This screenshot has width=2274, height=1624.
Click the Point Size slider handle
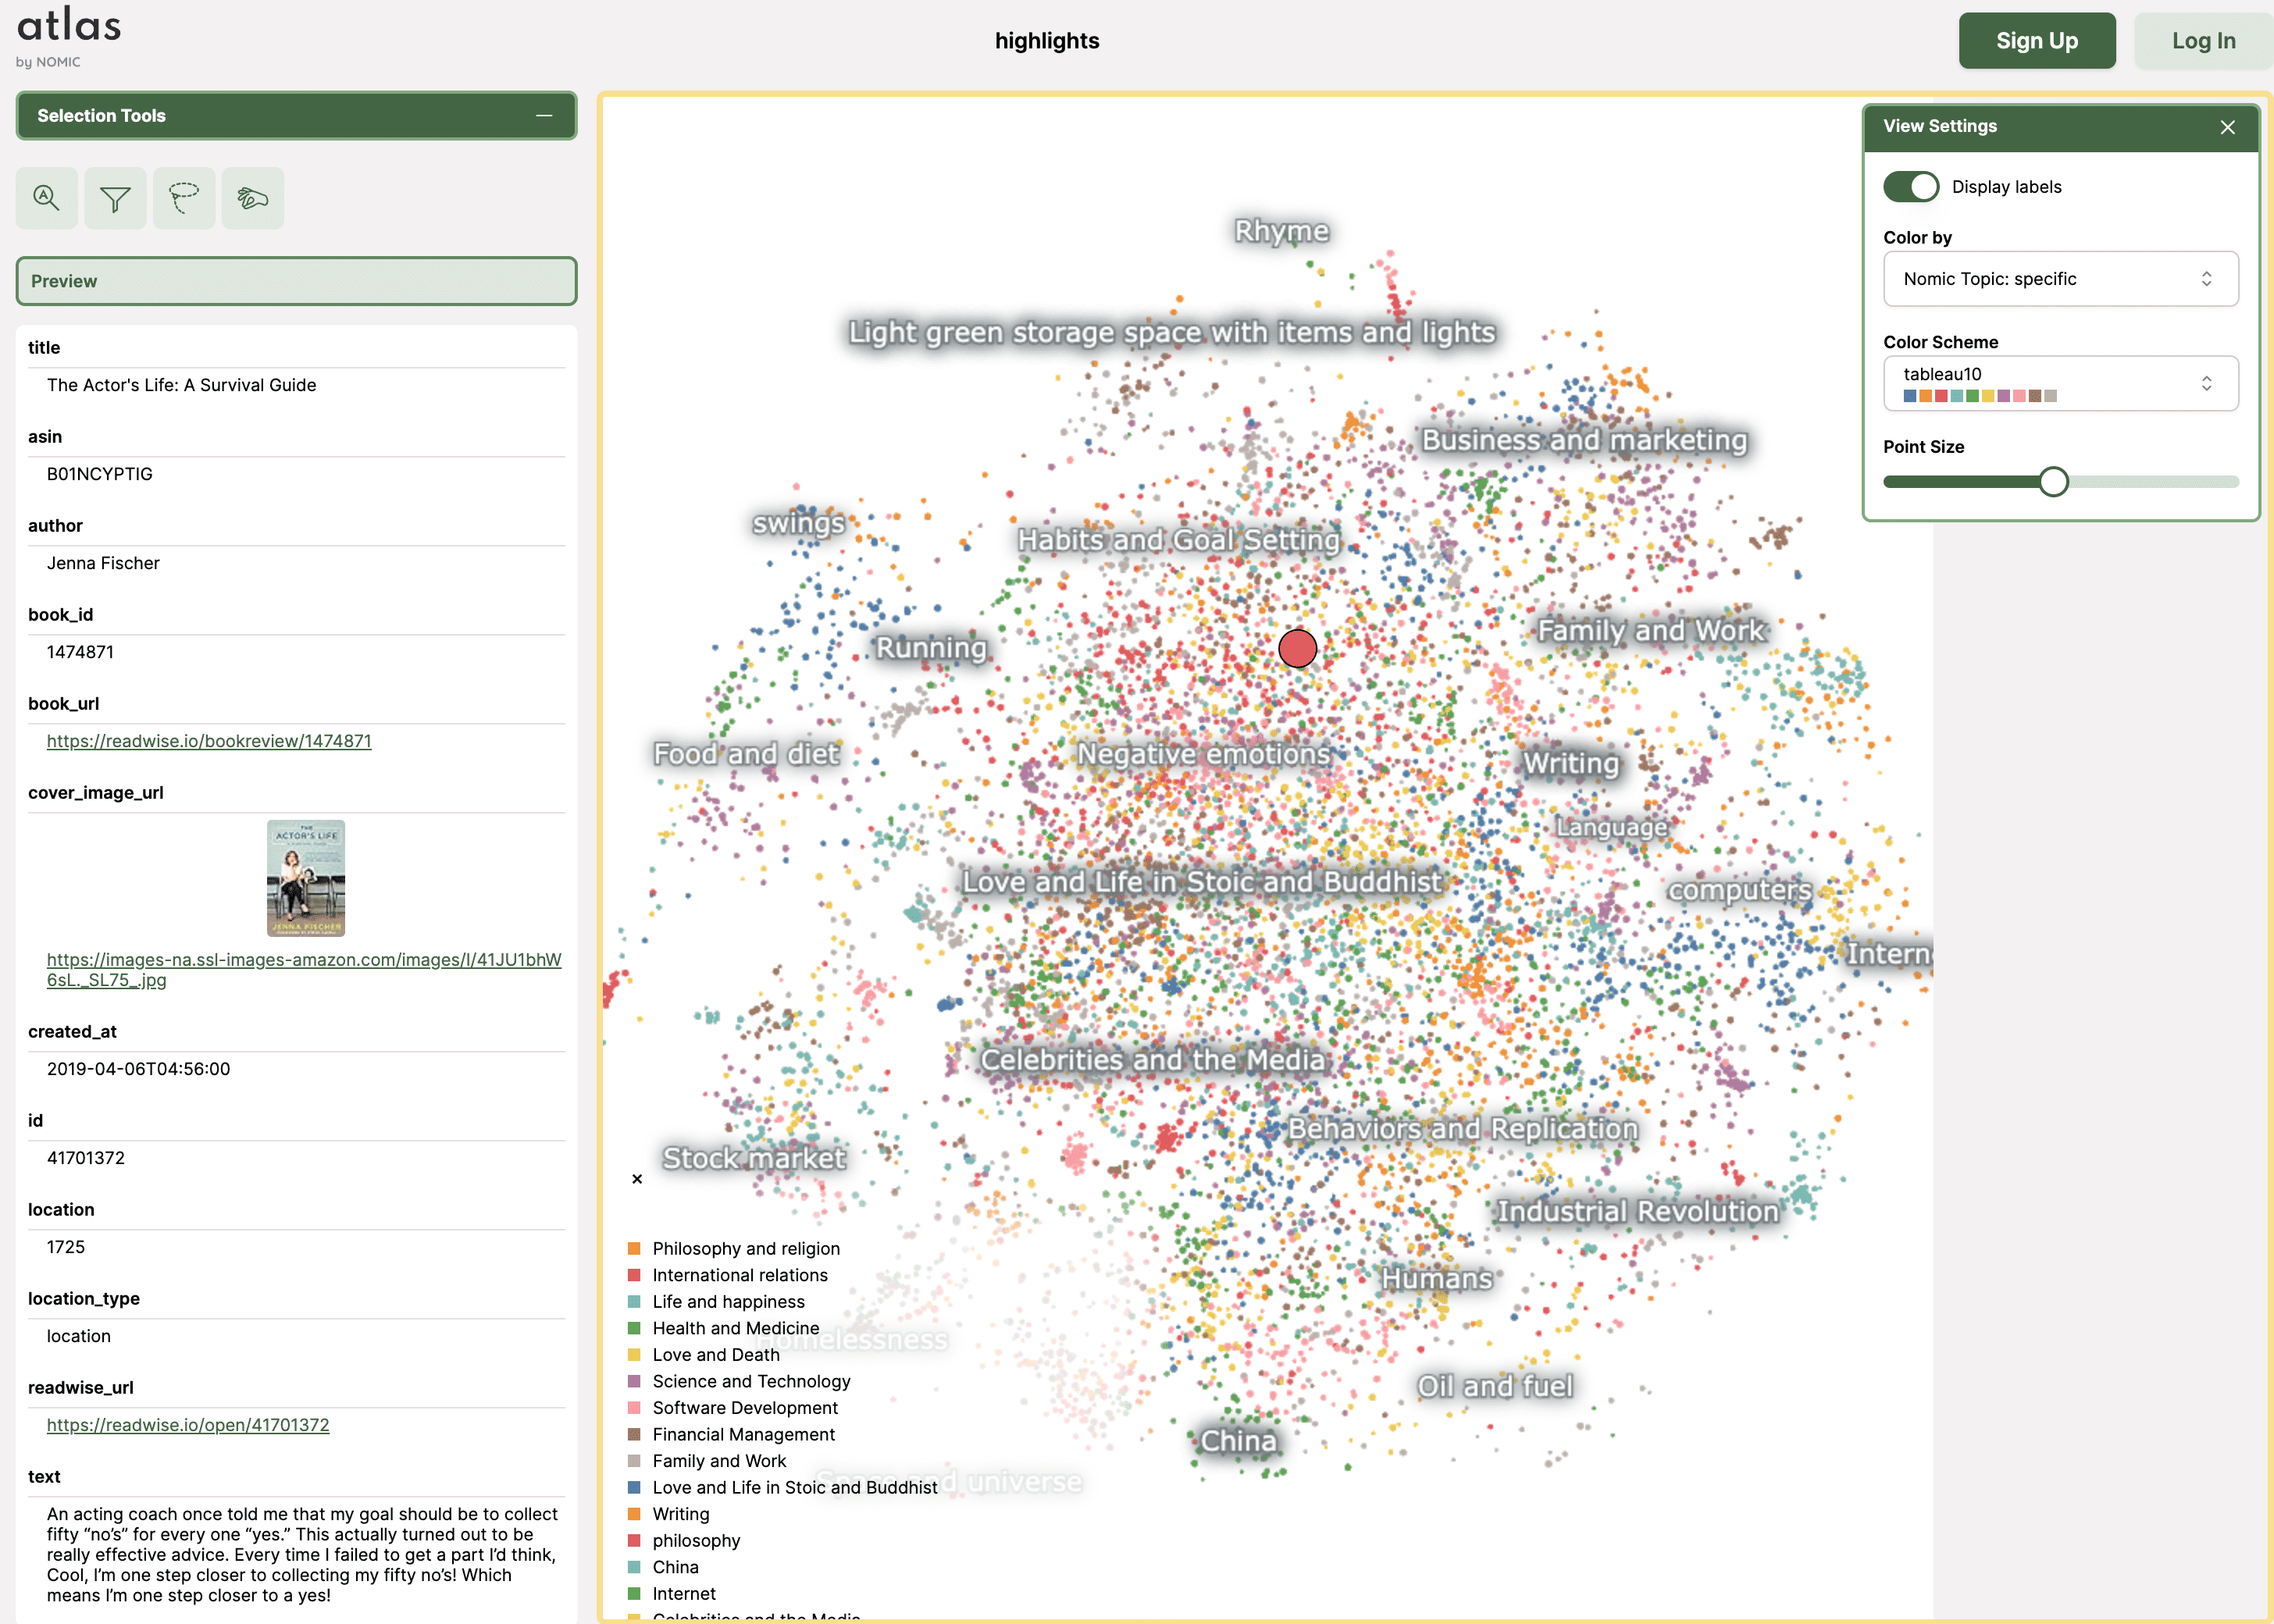2053,482
